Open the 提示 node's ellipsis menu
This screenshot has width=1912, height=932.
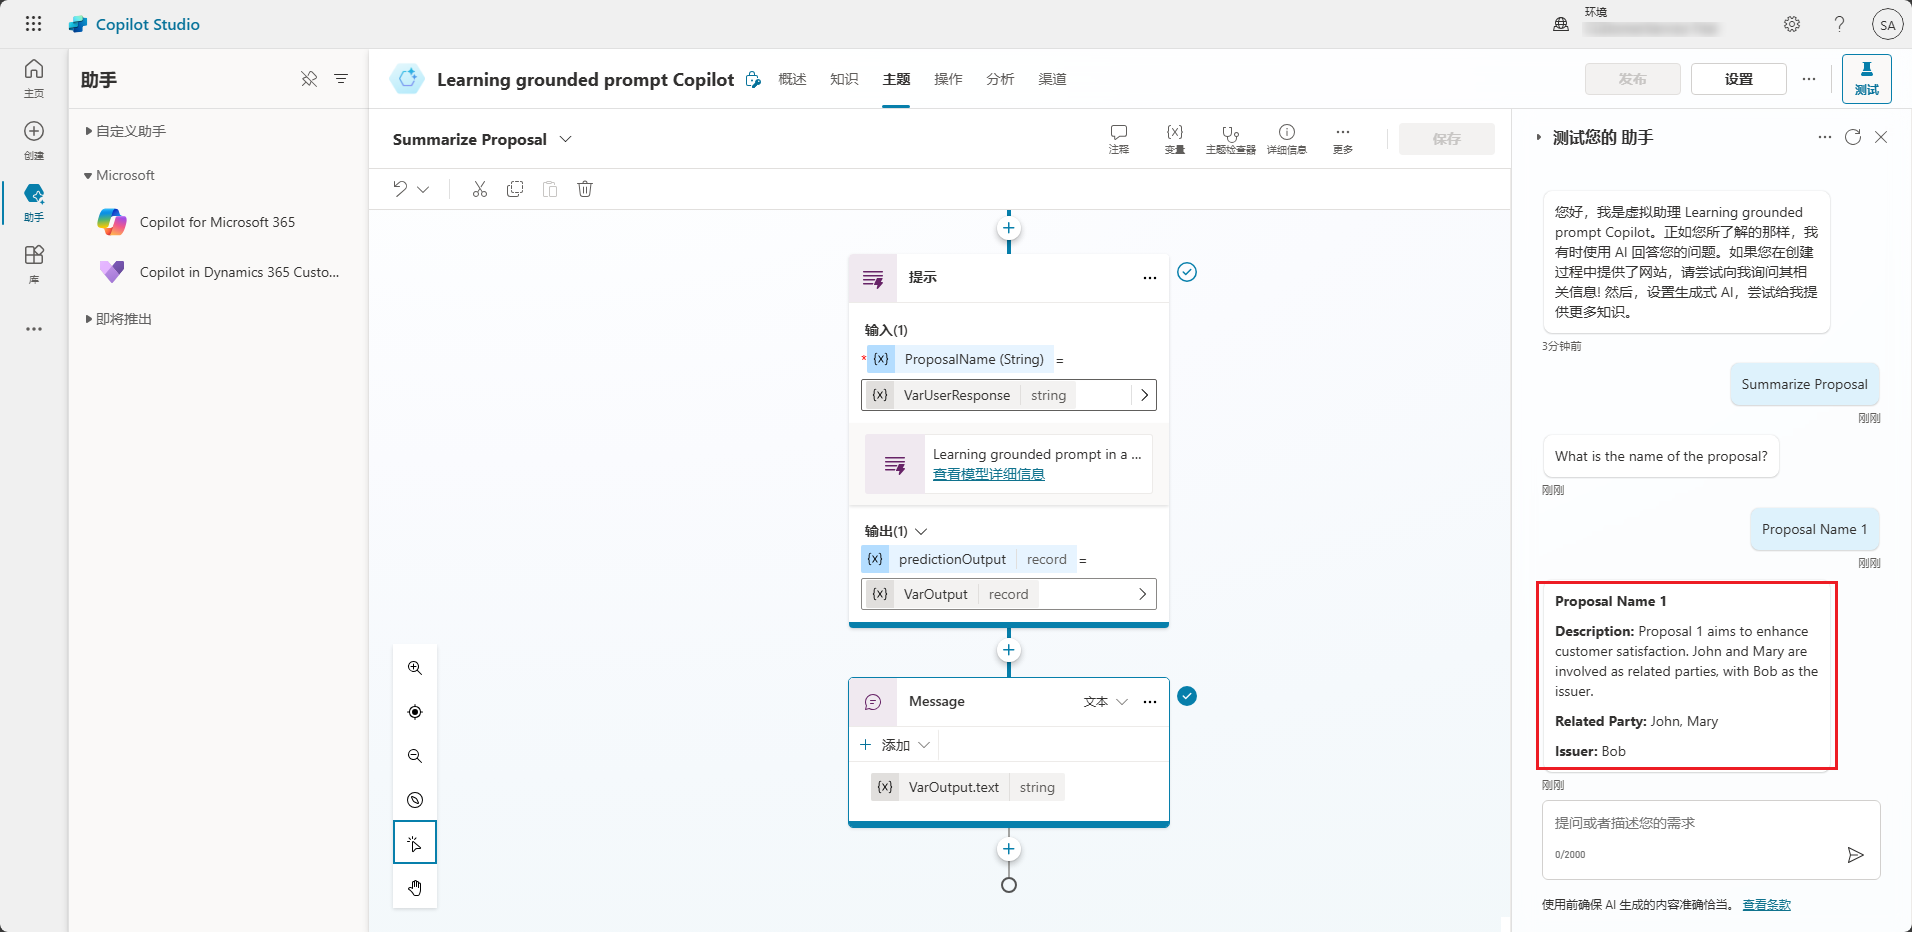tap(1150, 278)
